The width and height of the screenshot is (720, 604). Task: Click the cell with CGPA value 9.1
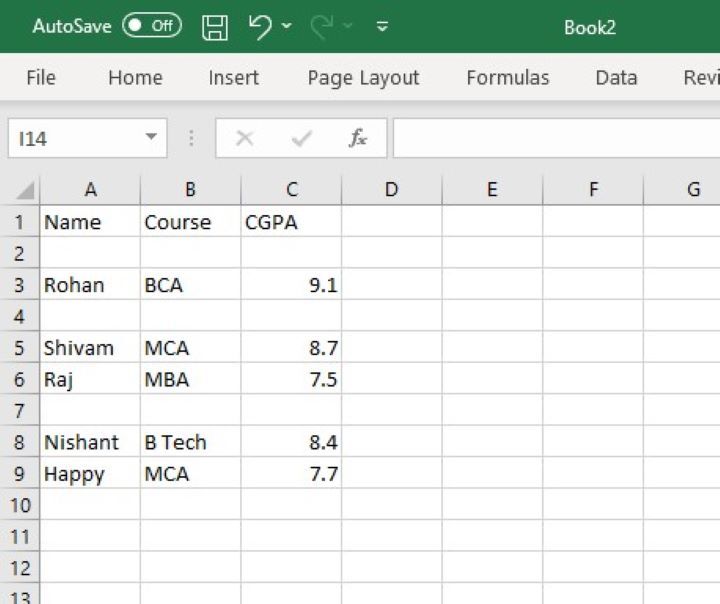[x=291, y=285]
